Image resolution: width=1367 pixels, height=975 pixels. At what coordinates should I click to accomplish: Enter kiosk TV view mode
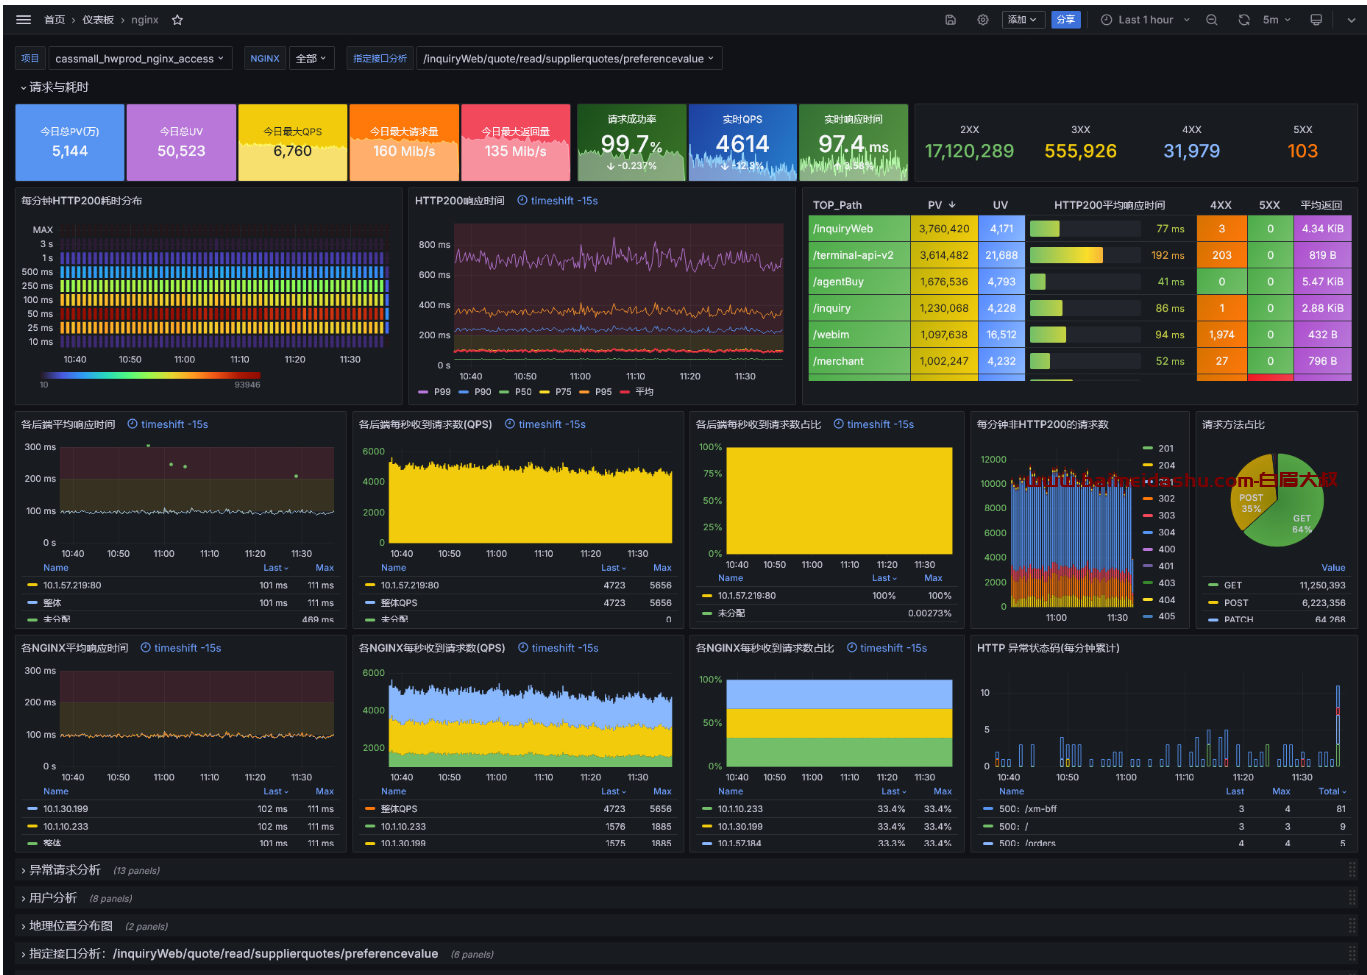1316,20
